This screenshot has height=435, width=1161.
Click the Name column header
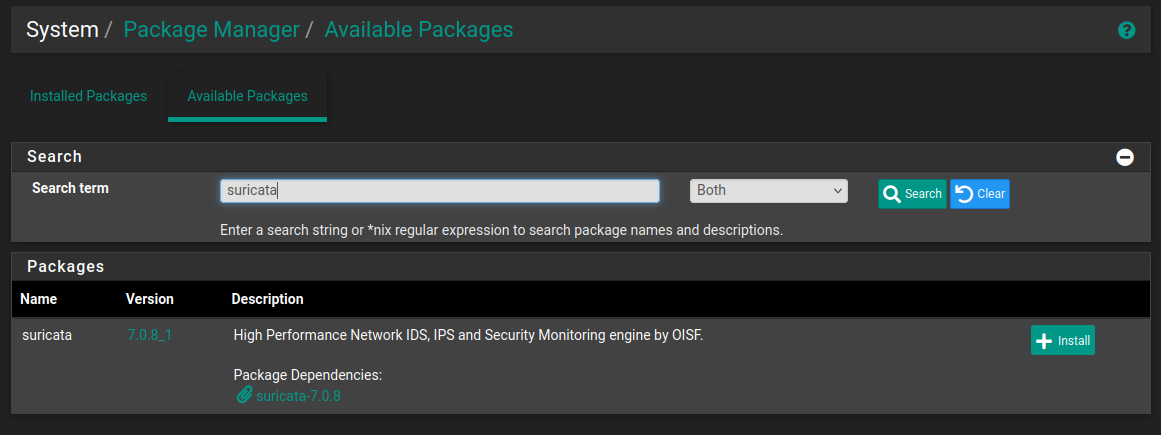point(39,299)
